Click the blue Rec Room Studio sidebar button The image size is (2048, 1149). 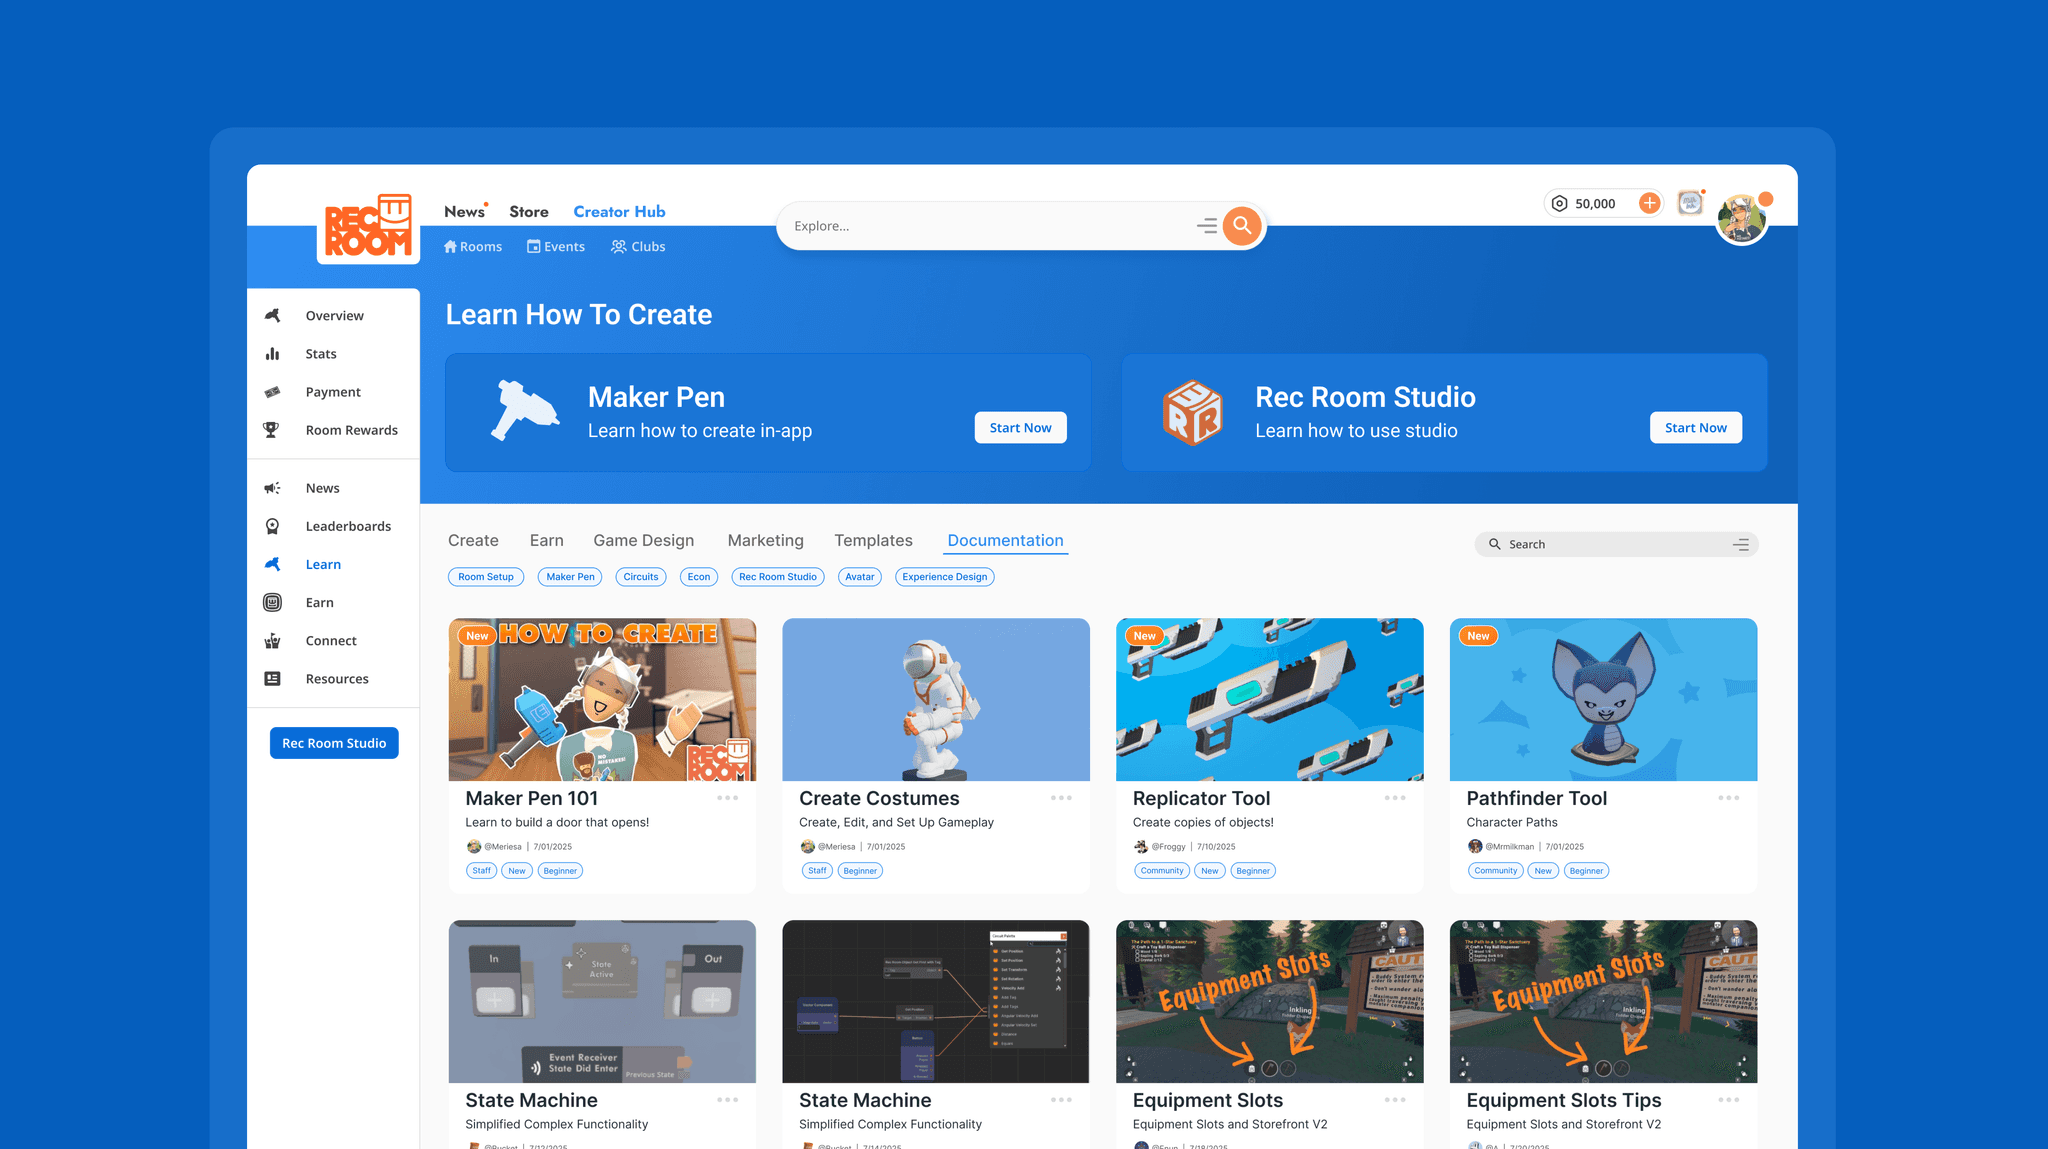click(334, 743)
